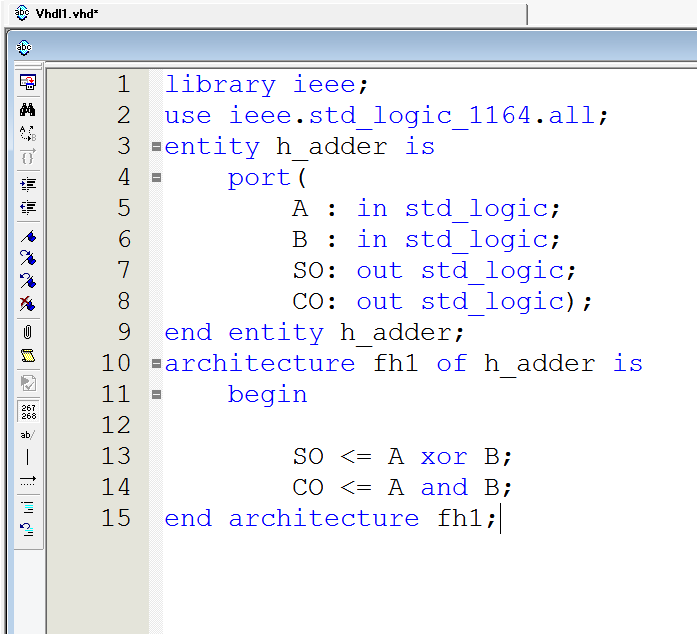Viewport: 697px width, 634px height.
Task: Click 'end architecture' text on line 15
Action: click(292, 518)
